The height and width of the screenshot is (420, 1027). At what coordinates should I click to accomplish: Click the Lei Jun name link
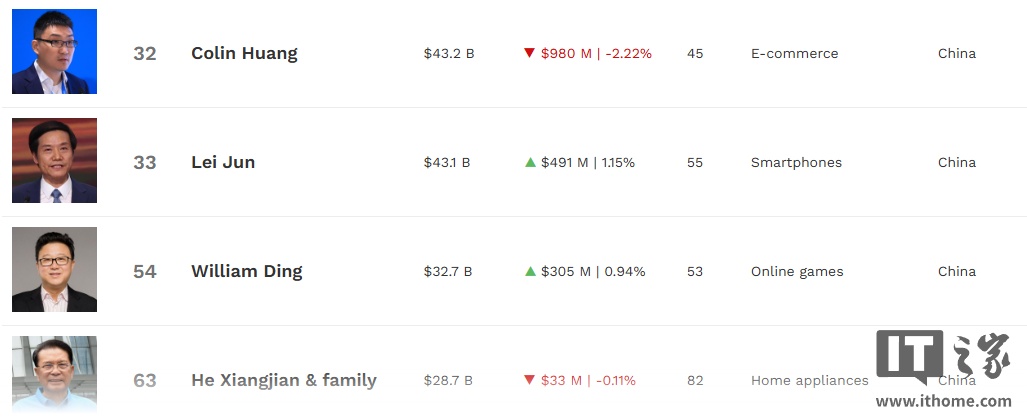click(x=223, y=162)
